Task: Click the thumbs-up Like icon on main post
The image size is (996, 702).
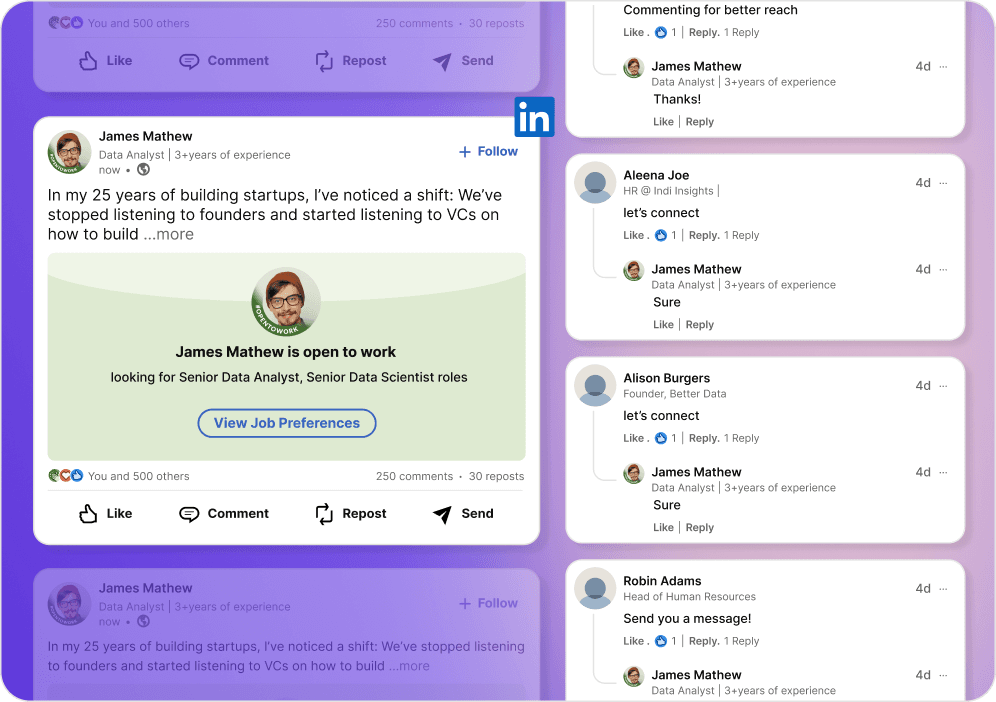Action: [x=89, y=514]
